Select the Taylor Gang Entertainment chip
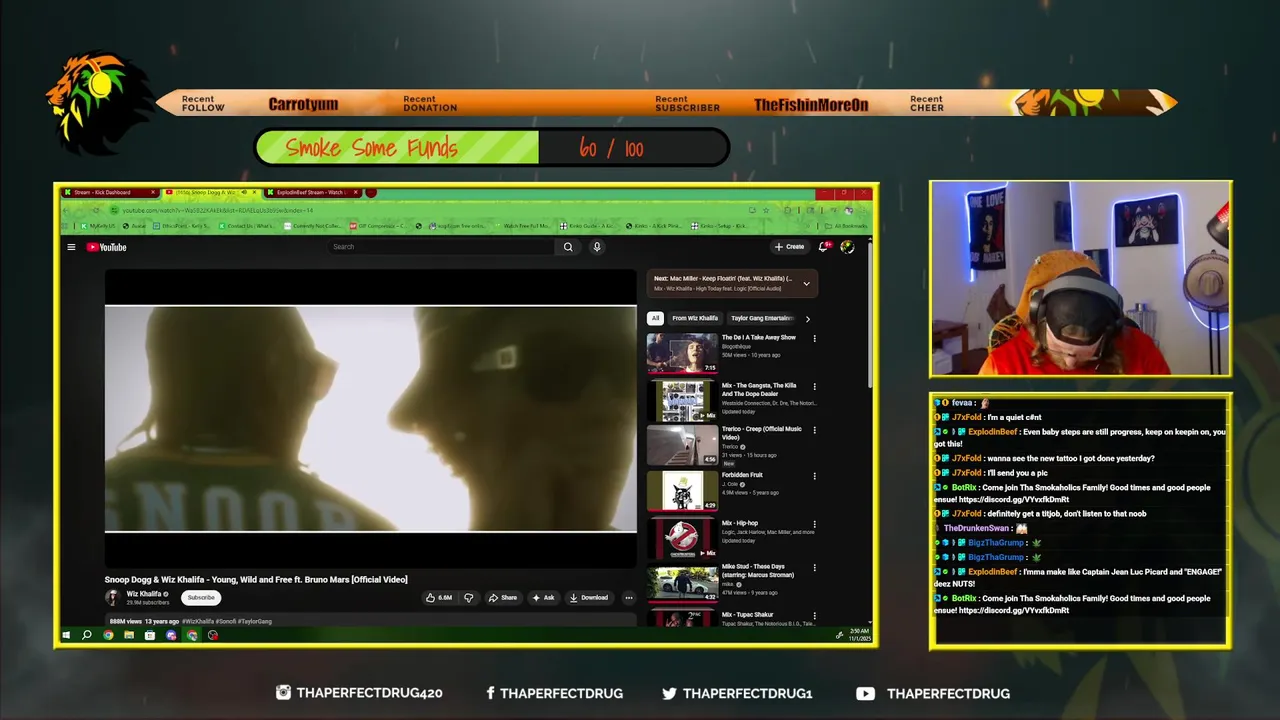 pyautogui.click(x=762, y=319)
